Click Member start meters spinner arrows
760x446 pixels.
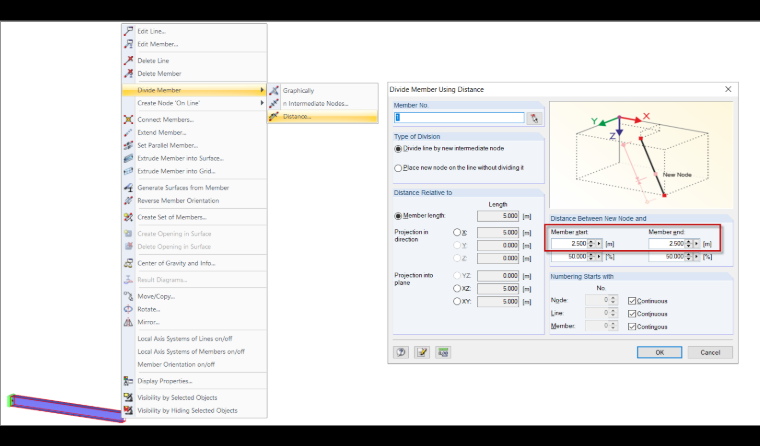point(591,244)
